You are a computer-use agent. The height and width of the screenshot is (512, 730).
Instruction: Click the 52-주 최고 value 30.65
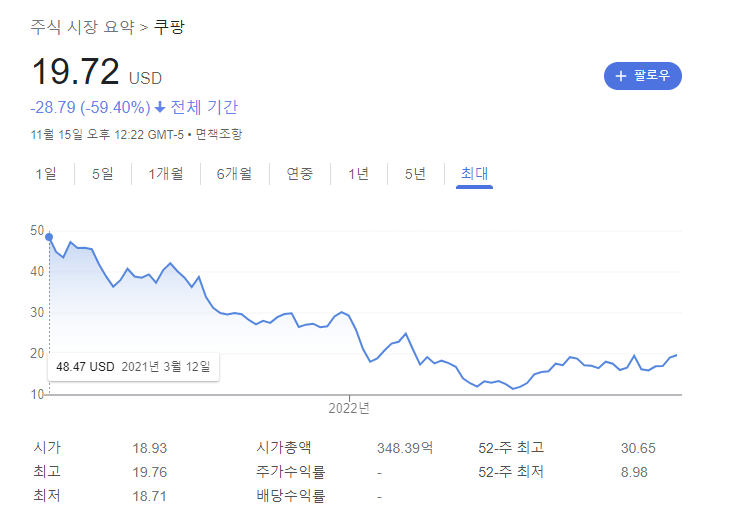point(638,448)
